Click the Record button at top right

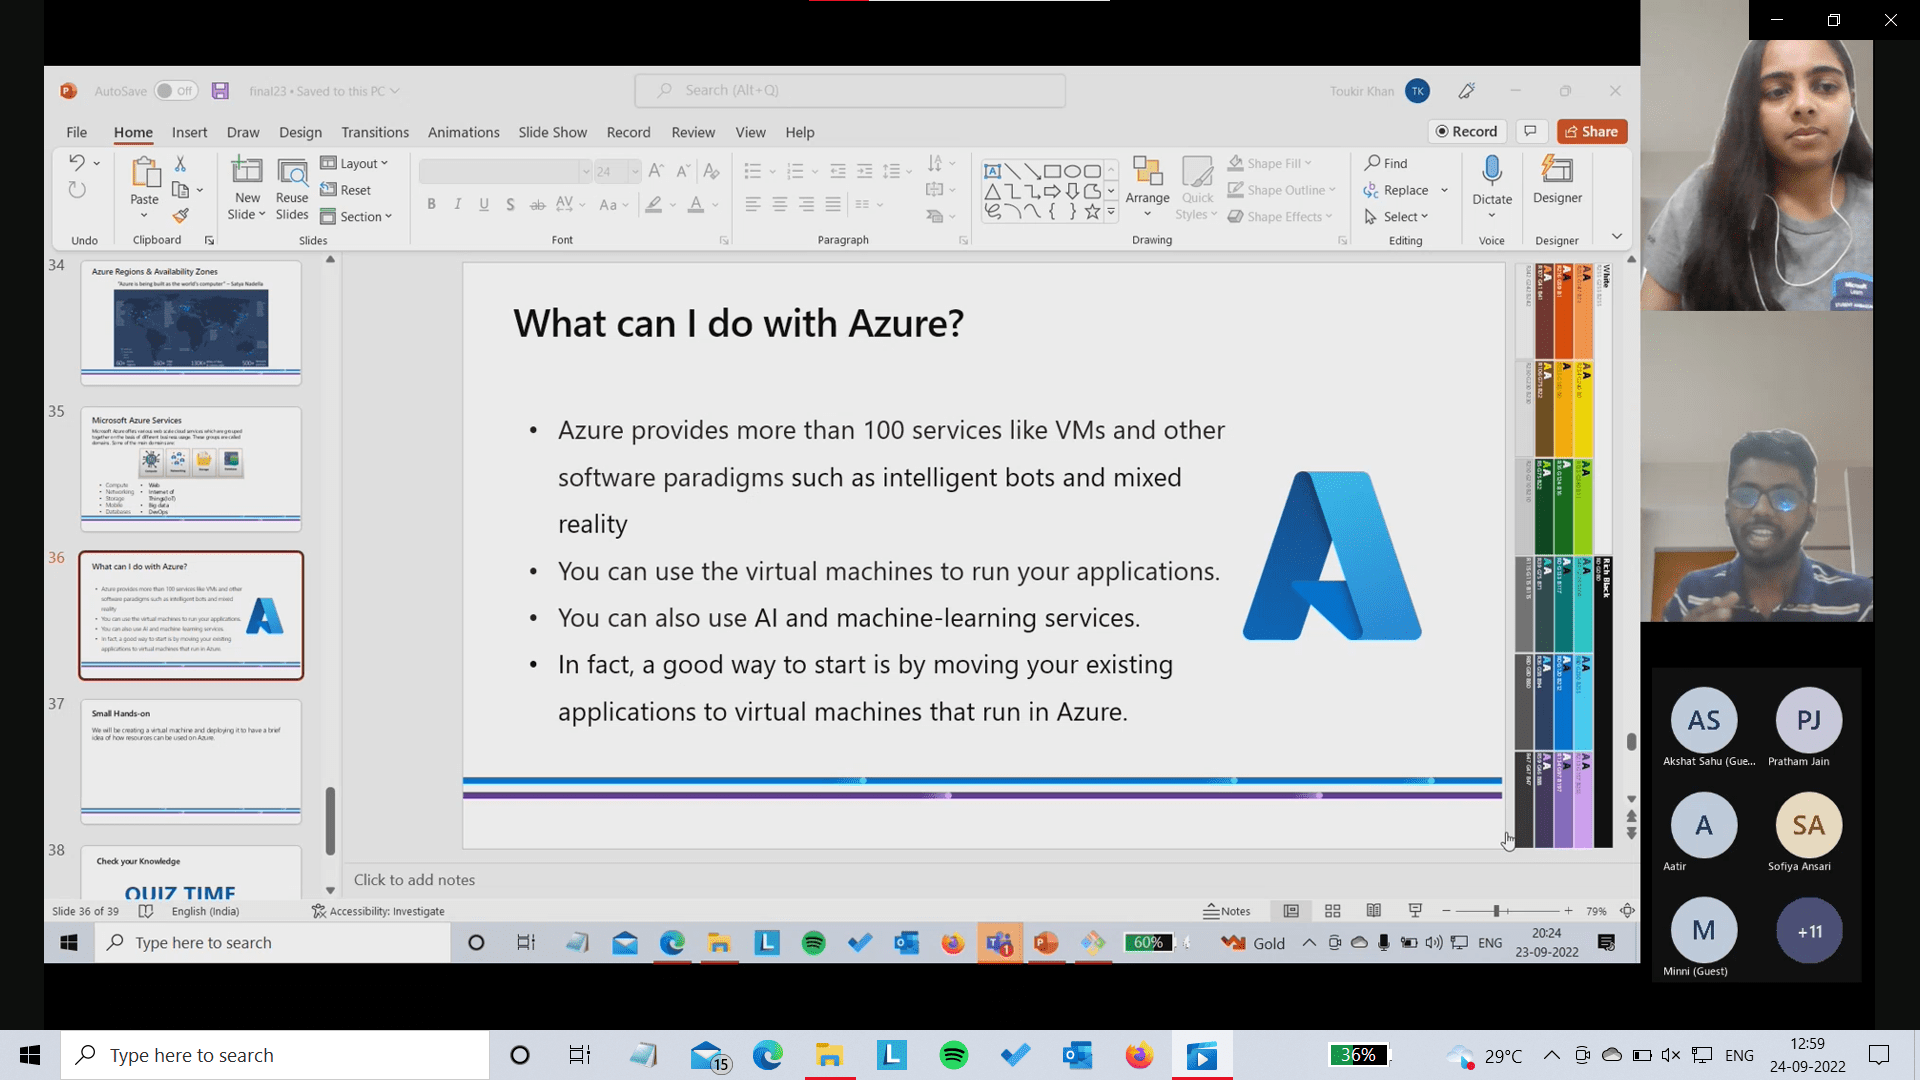[x=1466, y=131]
